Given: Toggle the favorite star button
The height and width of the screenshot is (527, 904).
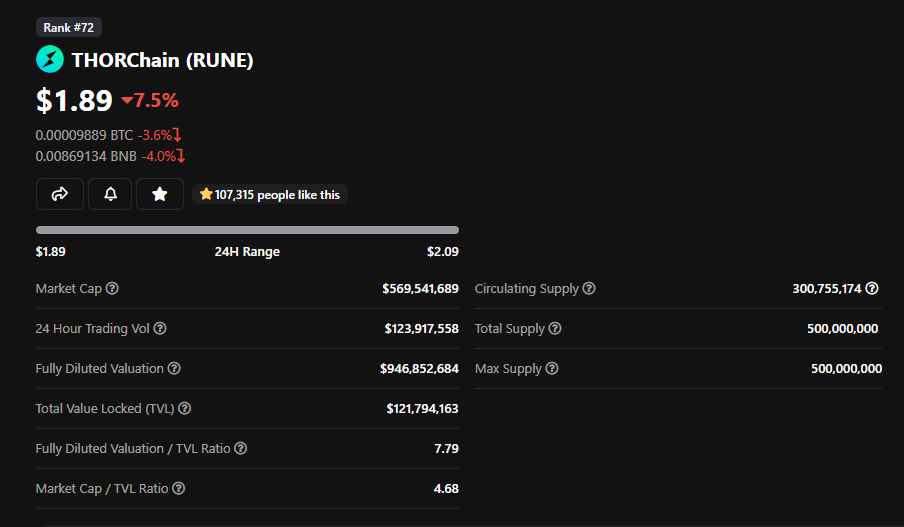Looking at the screenshot, I should (160, 194).
